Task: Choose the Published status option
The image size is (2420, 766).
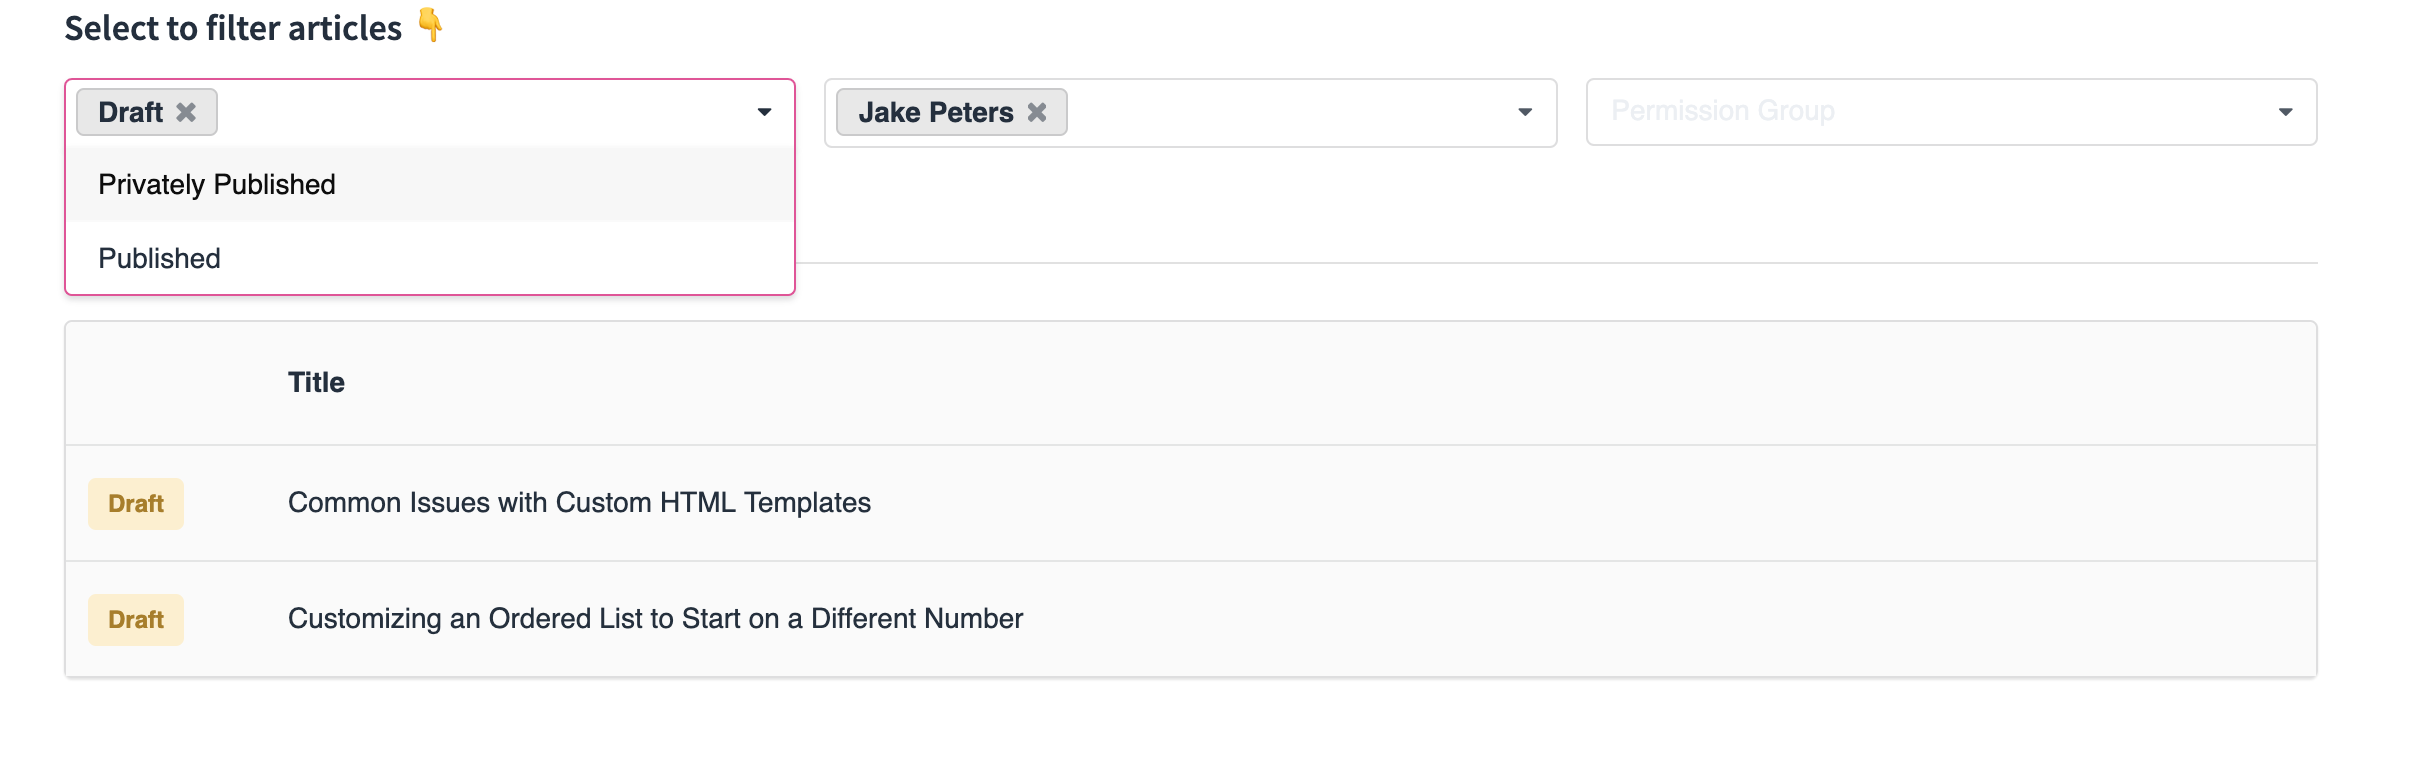Action: click(x=160, y=259)
